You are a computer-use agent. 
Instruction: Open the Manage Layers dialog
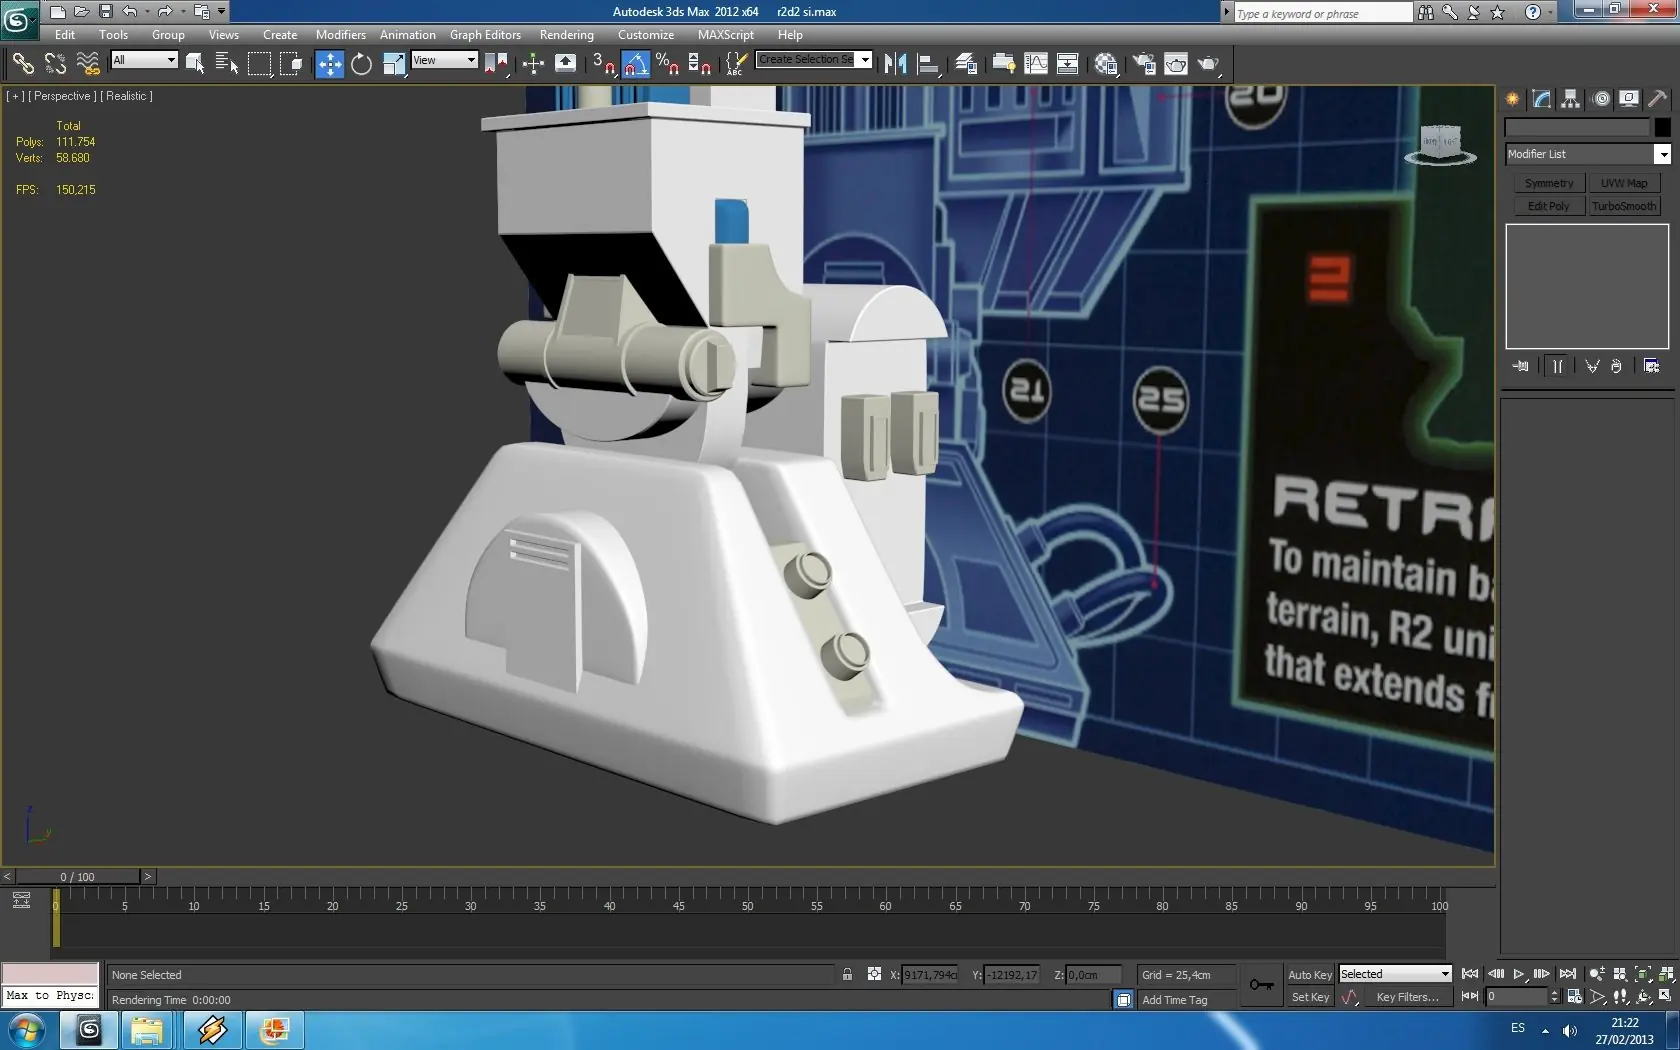[x=966, y=64]
